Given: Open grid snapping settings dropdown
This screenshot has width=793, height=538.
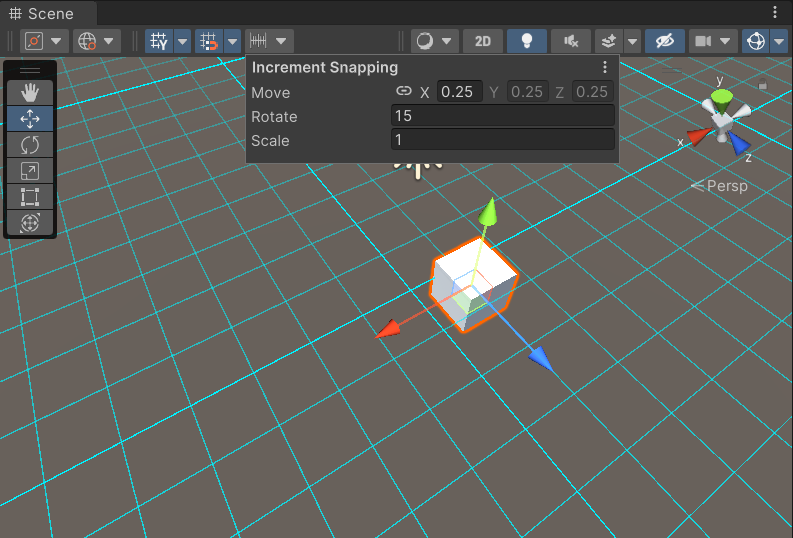Looking at the screenshot, I should point(232,41).
